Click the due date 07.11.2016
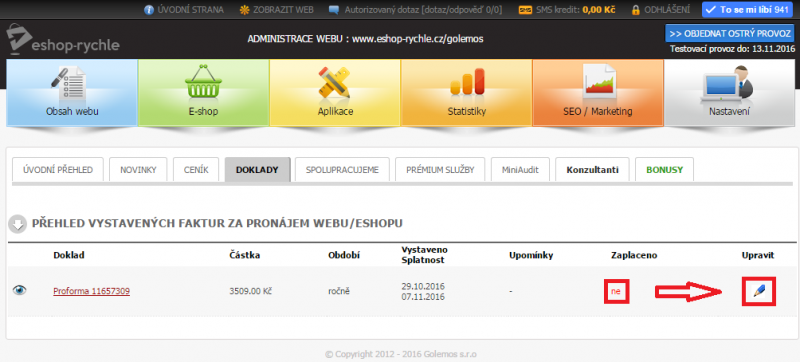Viewport: 800px width, 362px height. tap(423, 297)
